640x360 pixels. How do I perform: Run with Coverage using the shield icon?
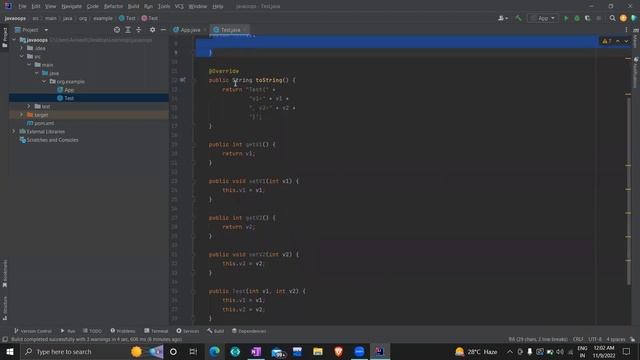point(588,18)
